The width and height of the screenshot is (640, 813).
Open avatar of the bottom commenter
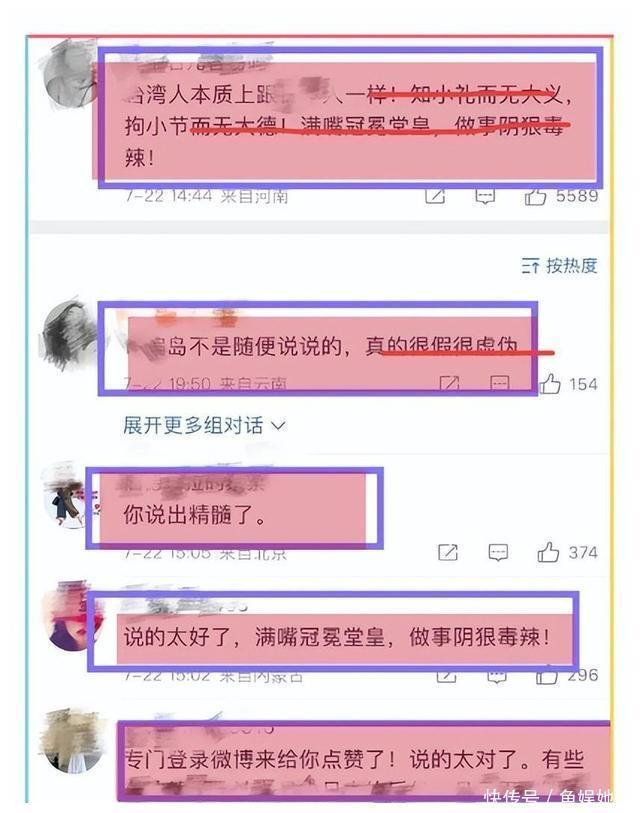(72, 740)
